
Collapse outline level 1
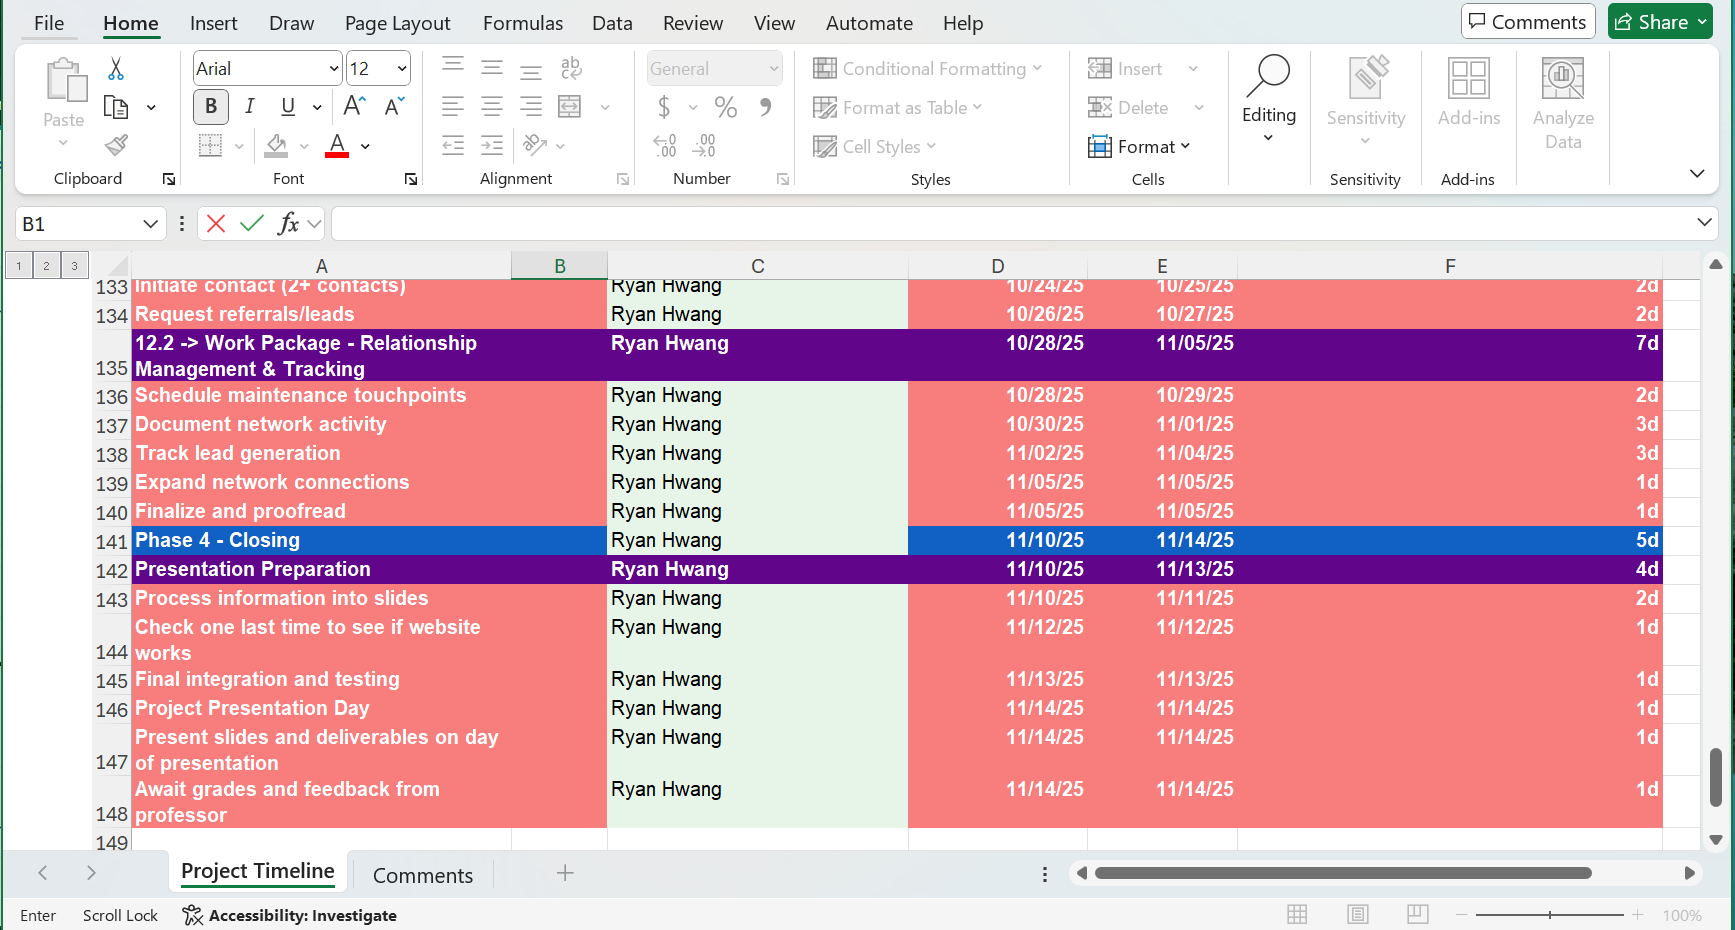[x=18, y=265]
